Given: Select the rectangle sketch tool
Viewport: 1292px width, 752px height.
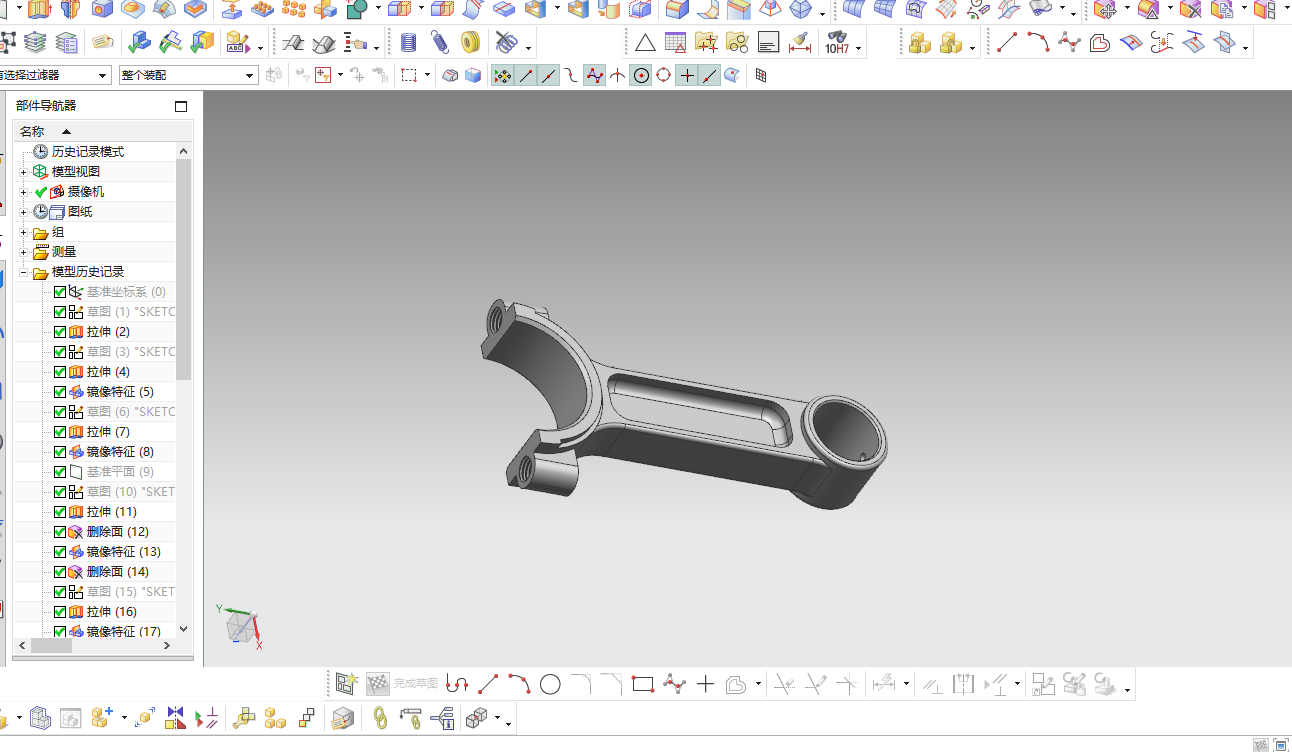Looking at the screenshot, I should coord(643,684).
